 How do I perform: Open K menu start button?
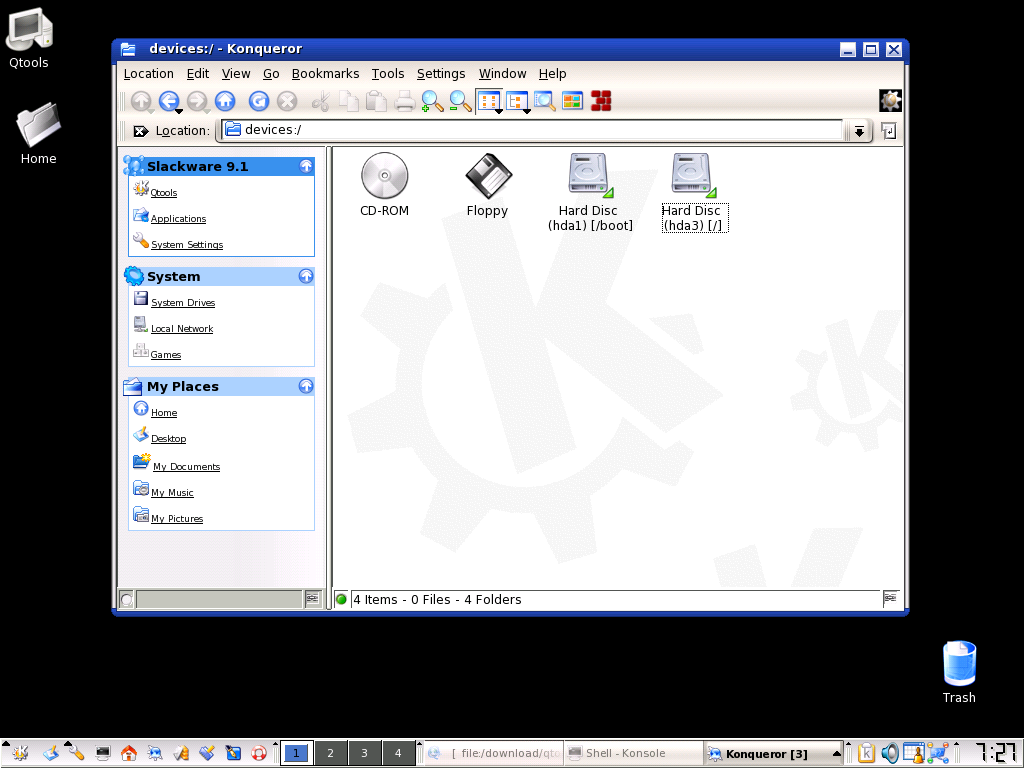pos(20,753)
